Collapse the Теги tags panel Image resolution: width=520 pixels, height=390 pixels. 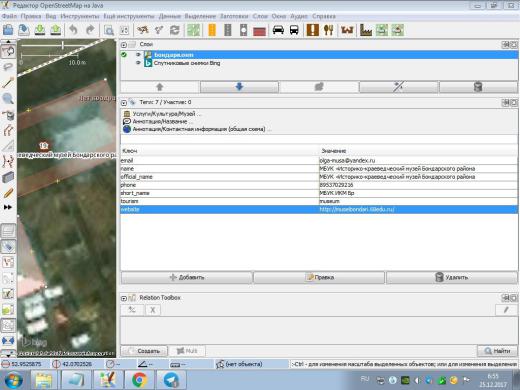pos(124,102)
